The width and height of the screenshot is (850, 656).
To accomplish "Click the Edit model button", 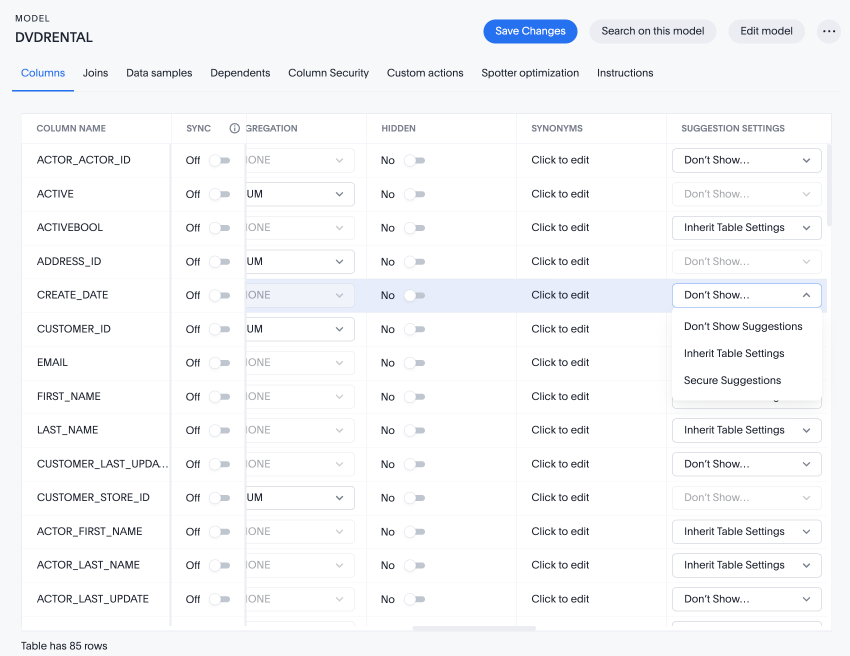I will click(x=767, y=31).
